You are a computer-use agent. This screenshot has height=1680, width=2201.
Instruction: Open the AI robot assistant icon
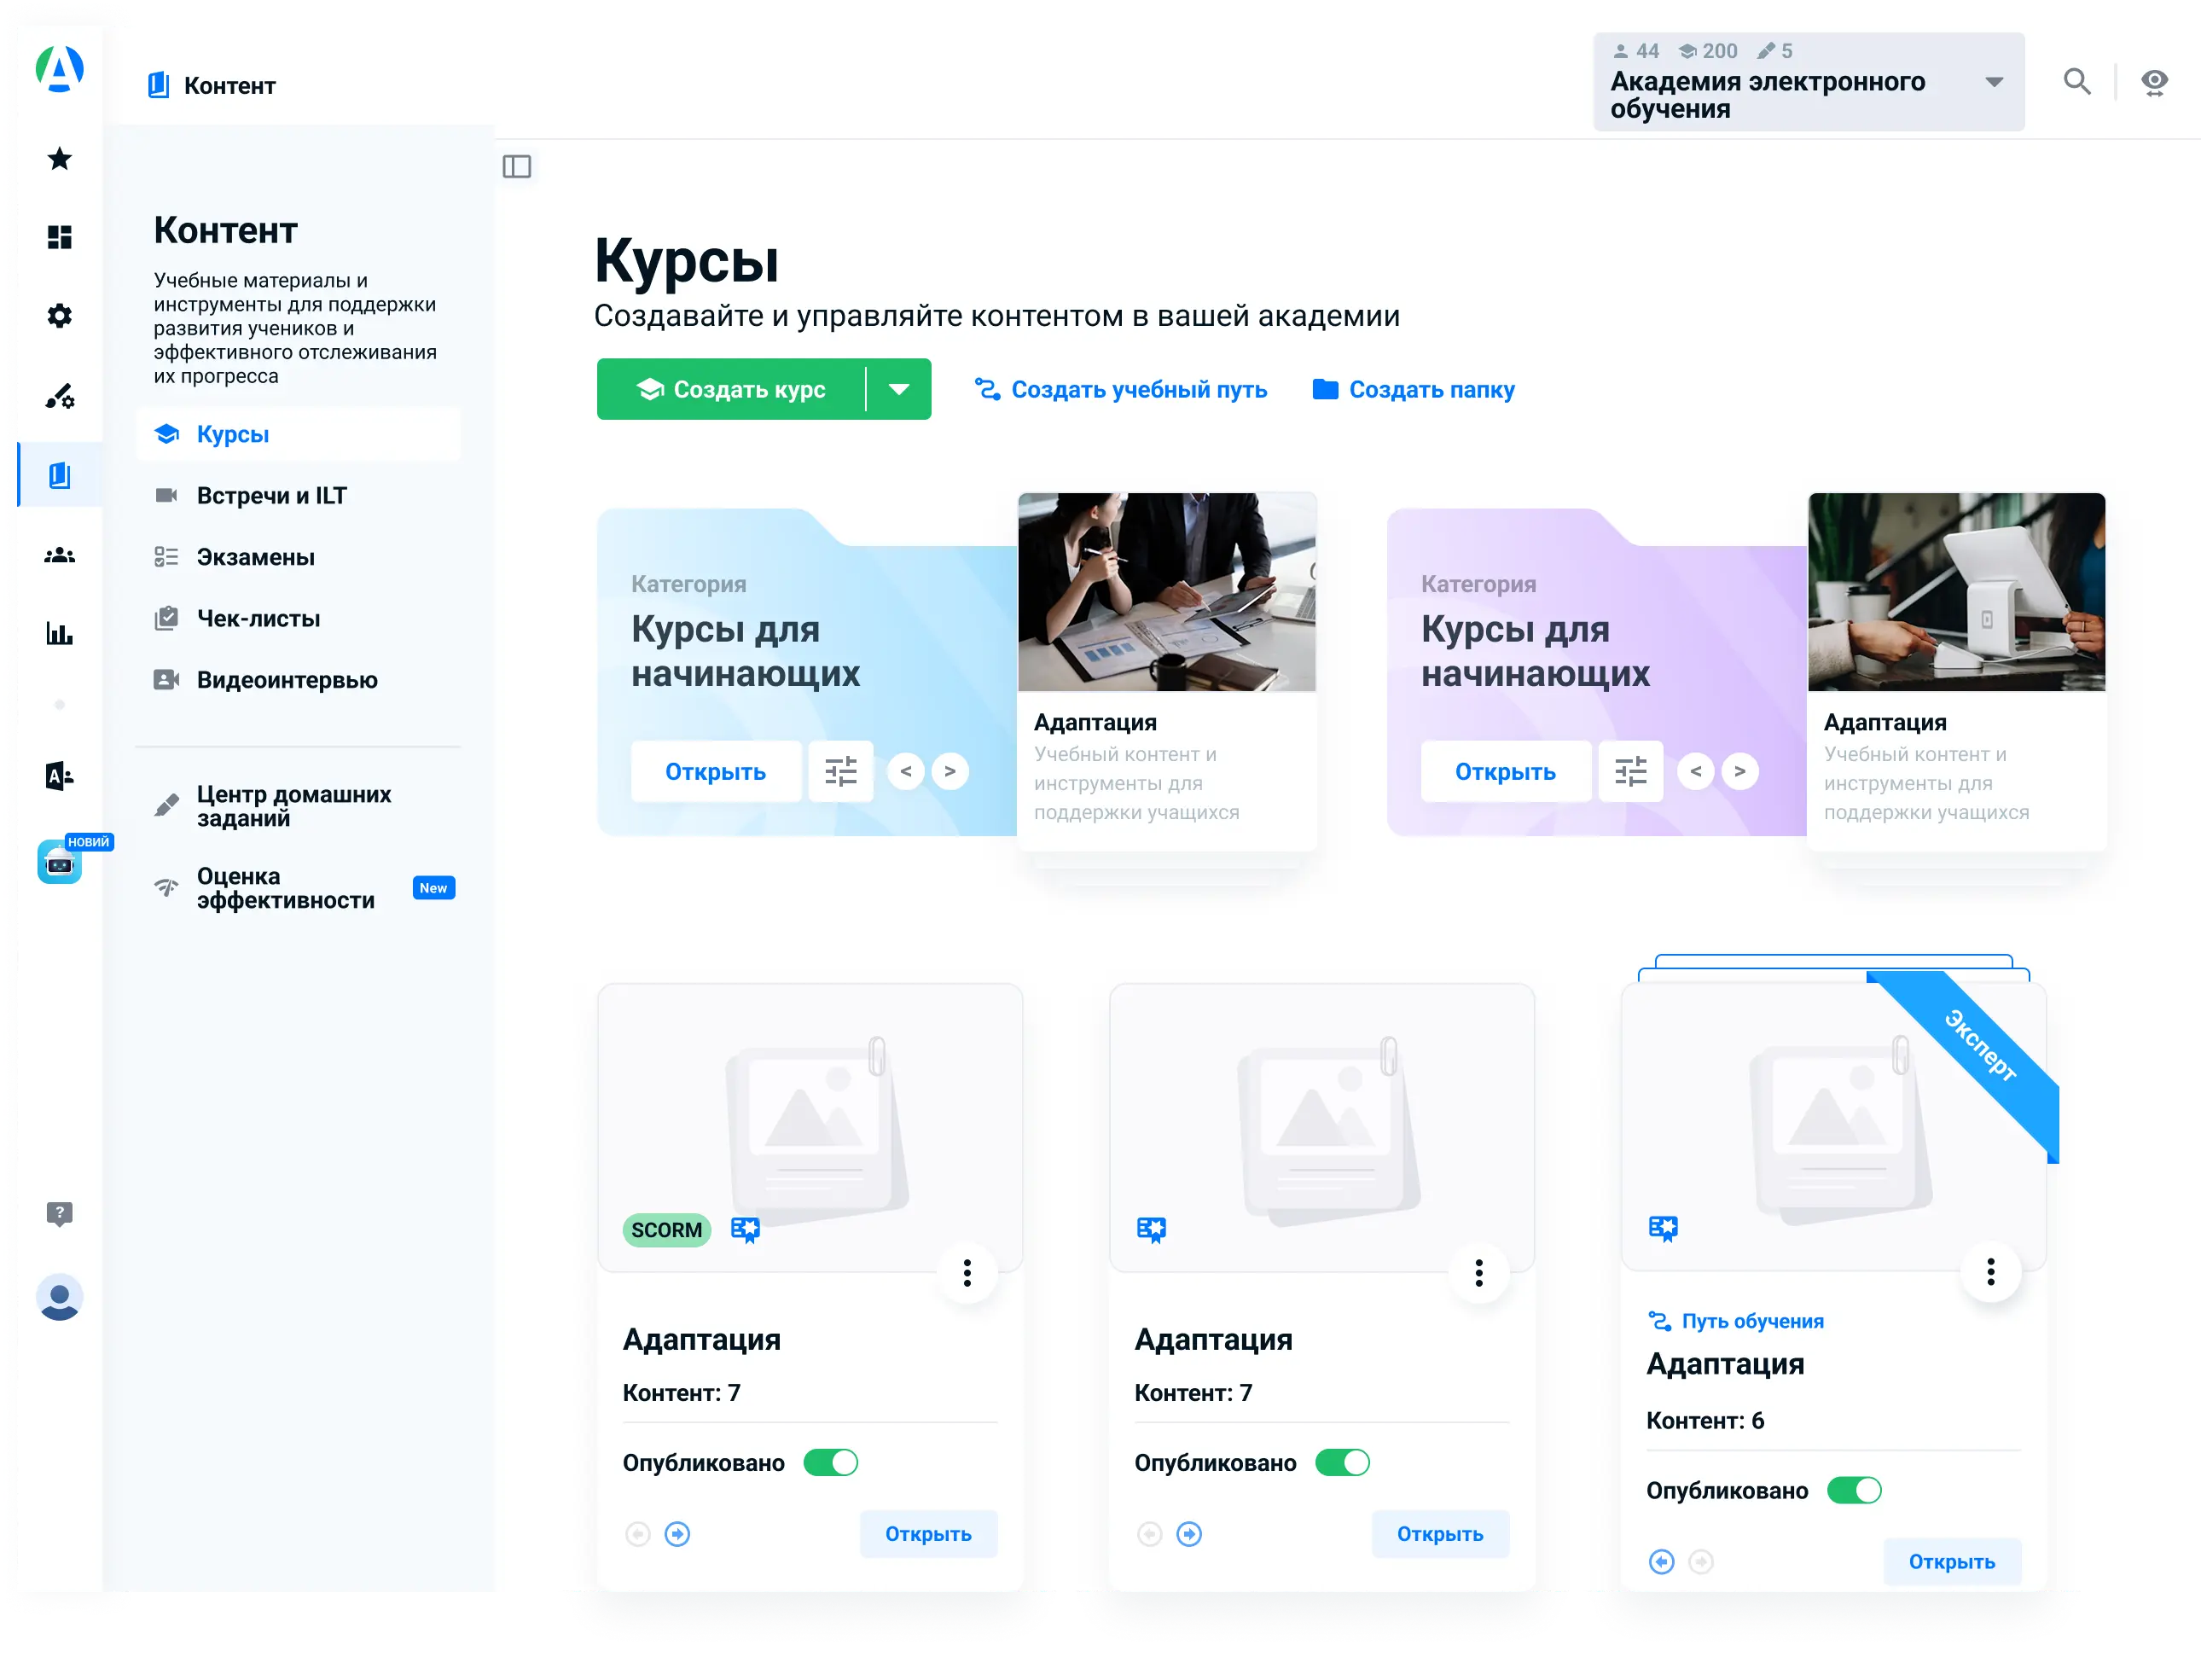(60, 862)
